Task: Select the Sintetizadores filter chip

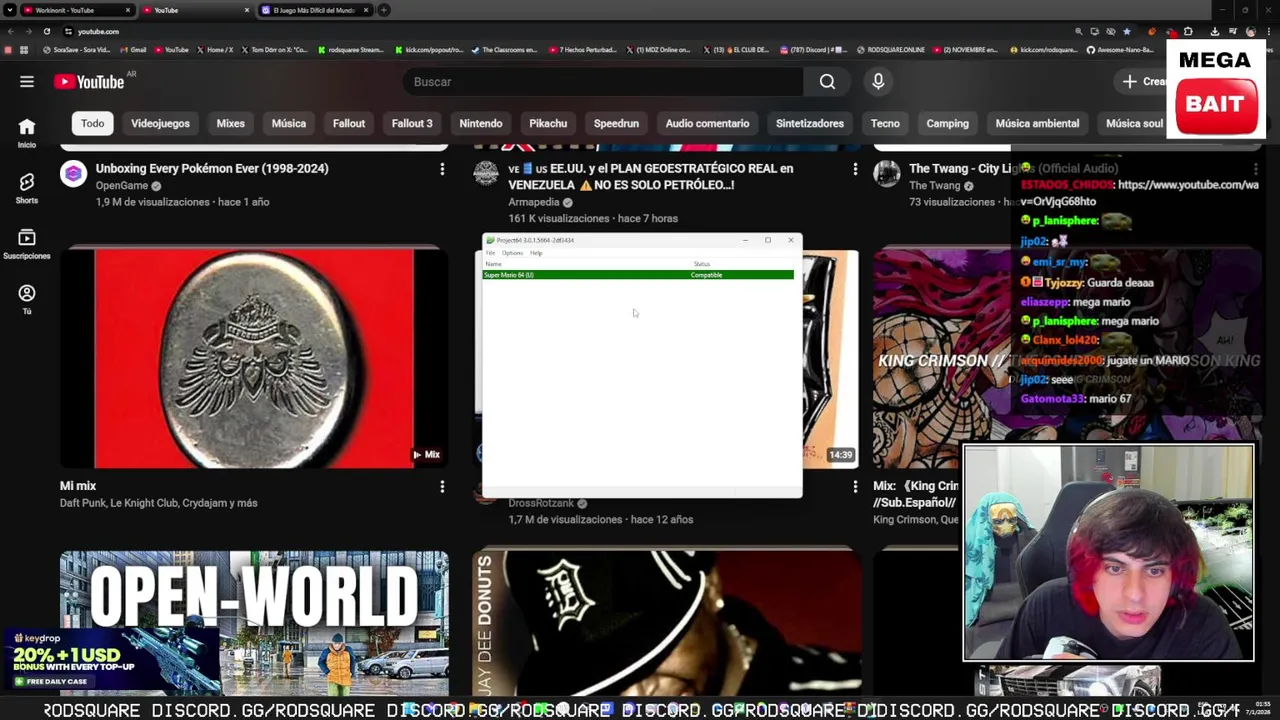Action: [x=810, y=123]
